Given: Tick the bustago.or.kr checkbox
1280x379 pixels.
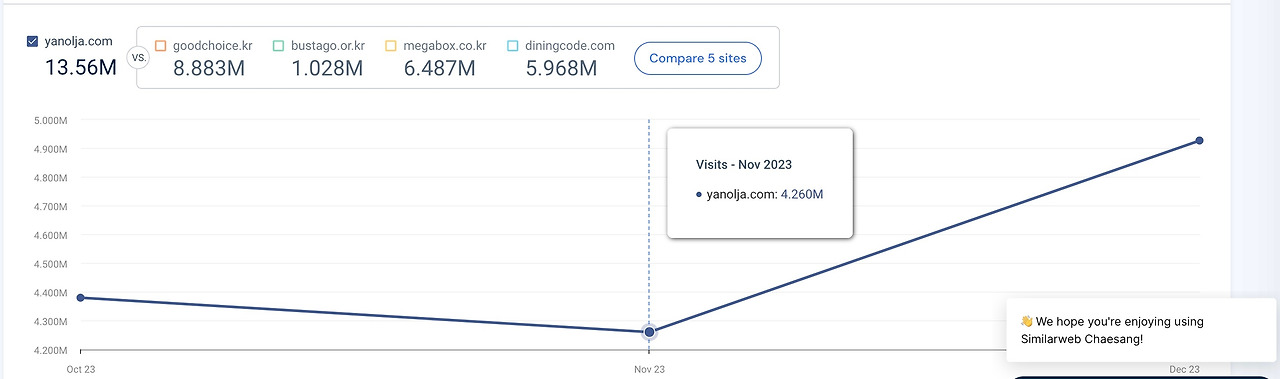Looking at the screenshot, I should click(279, 46).
